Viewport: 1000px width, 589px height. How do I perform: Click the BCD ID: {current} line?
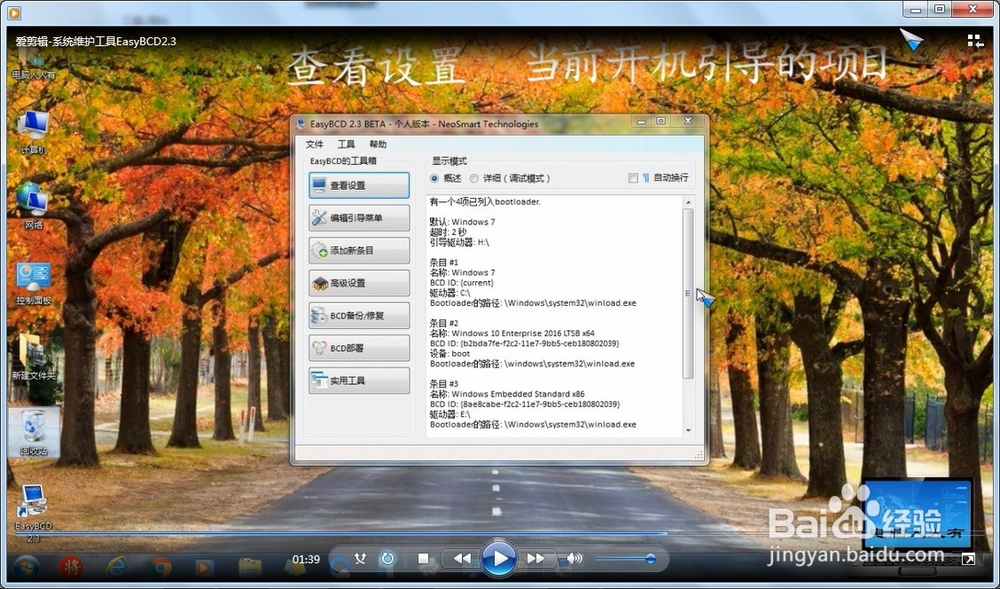[462, 282]
